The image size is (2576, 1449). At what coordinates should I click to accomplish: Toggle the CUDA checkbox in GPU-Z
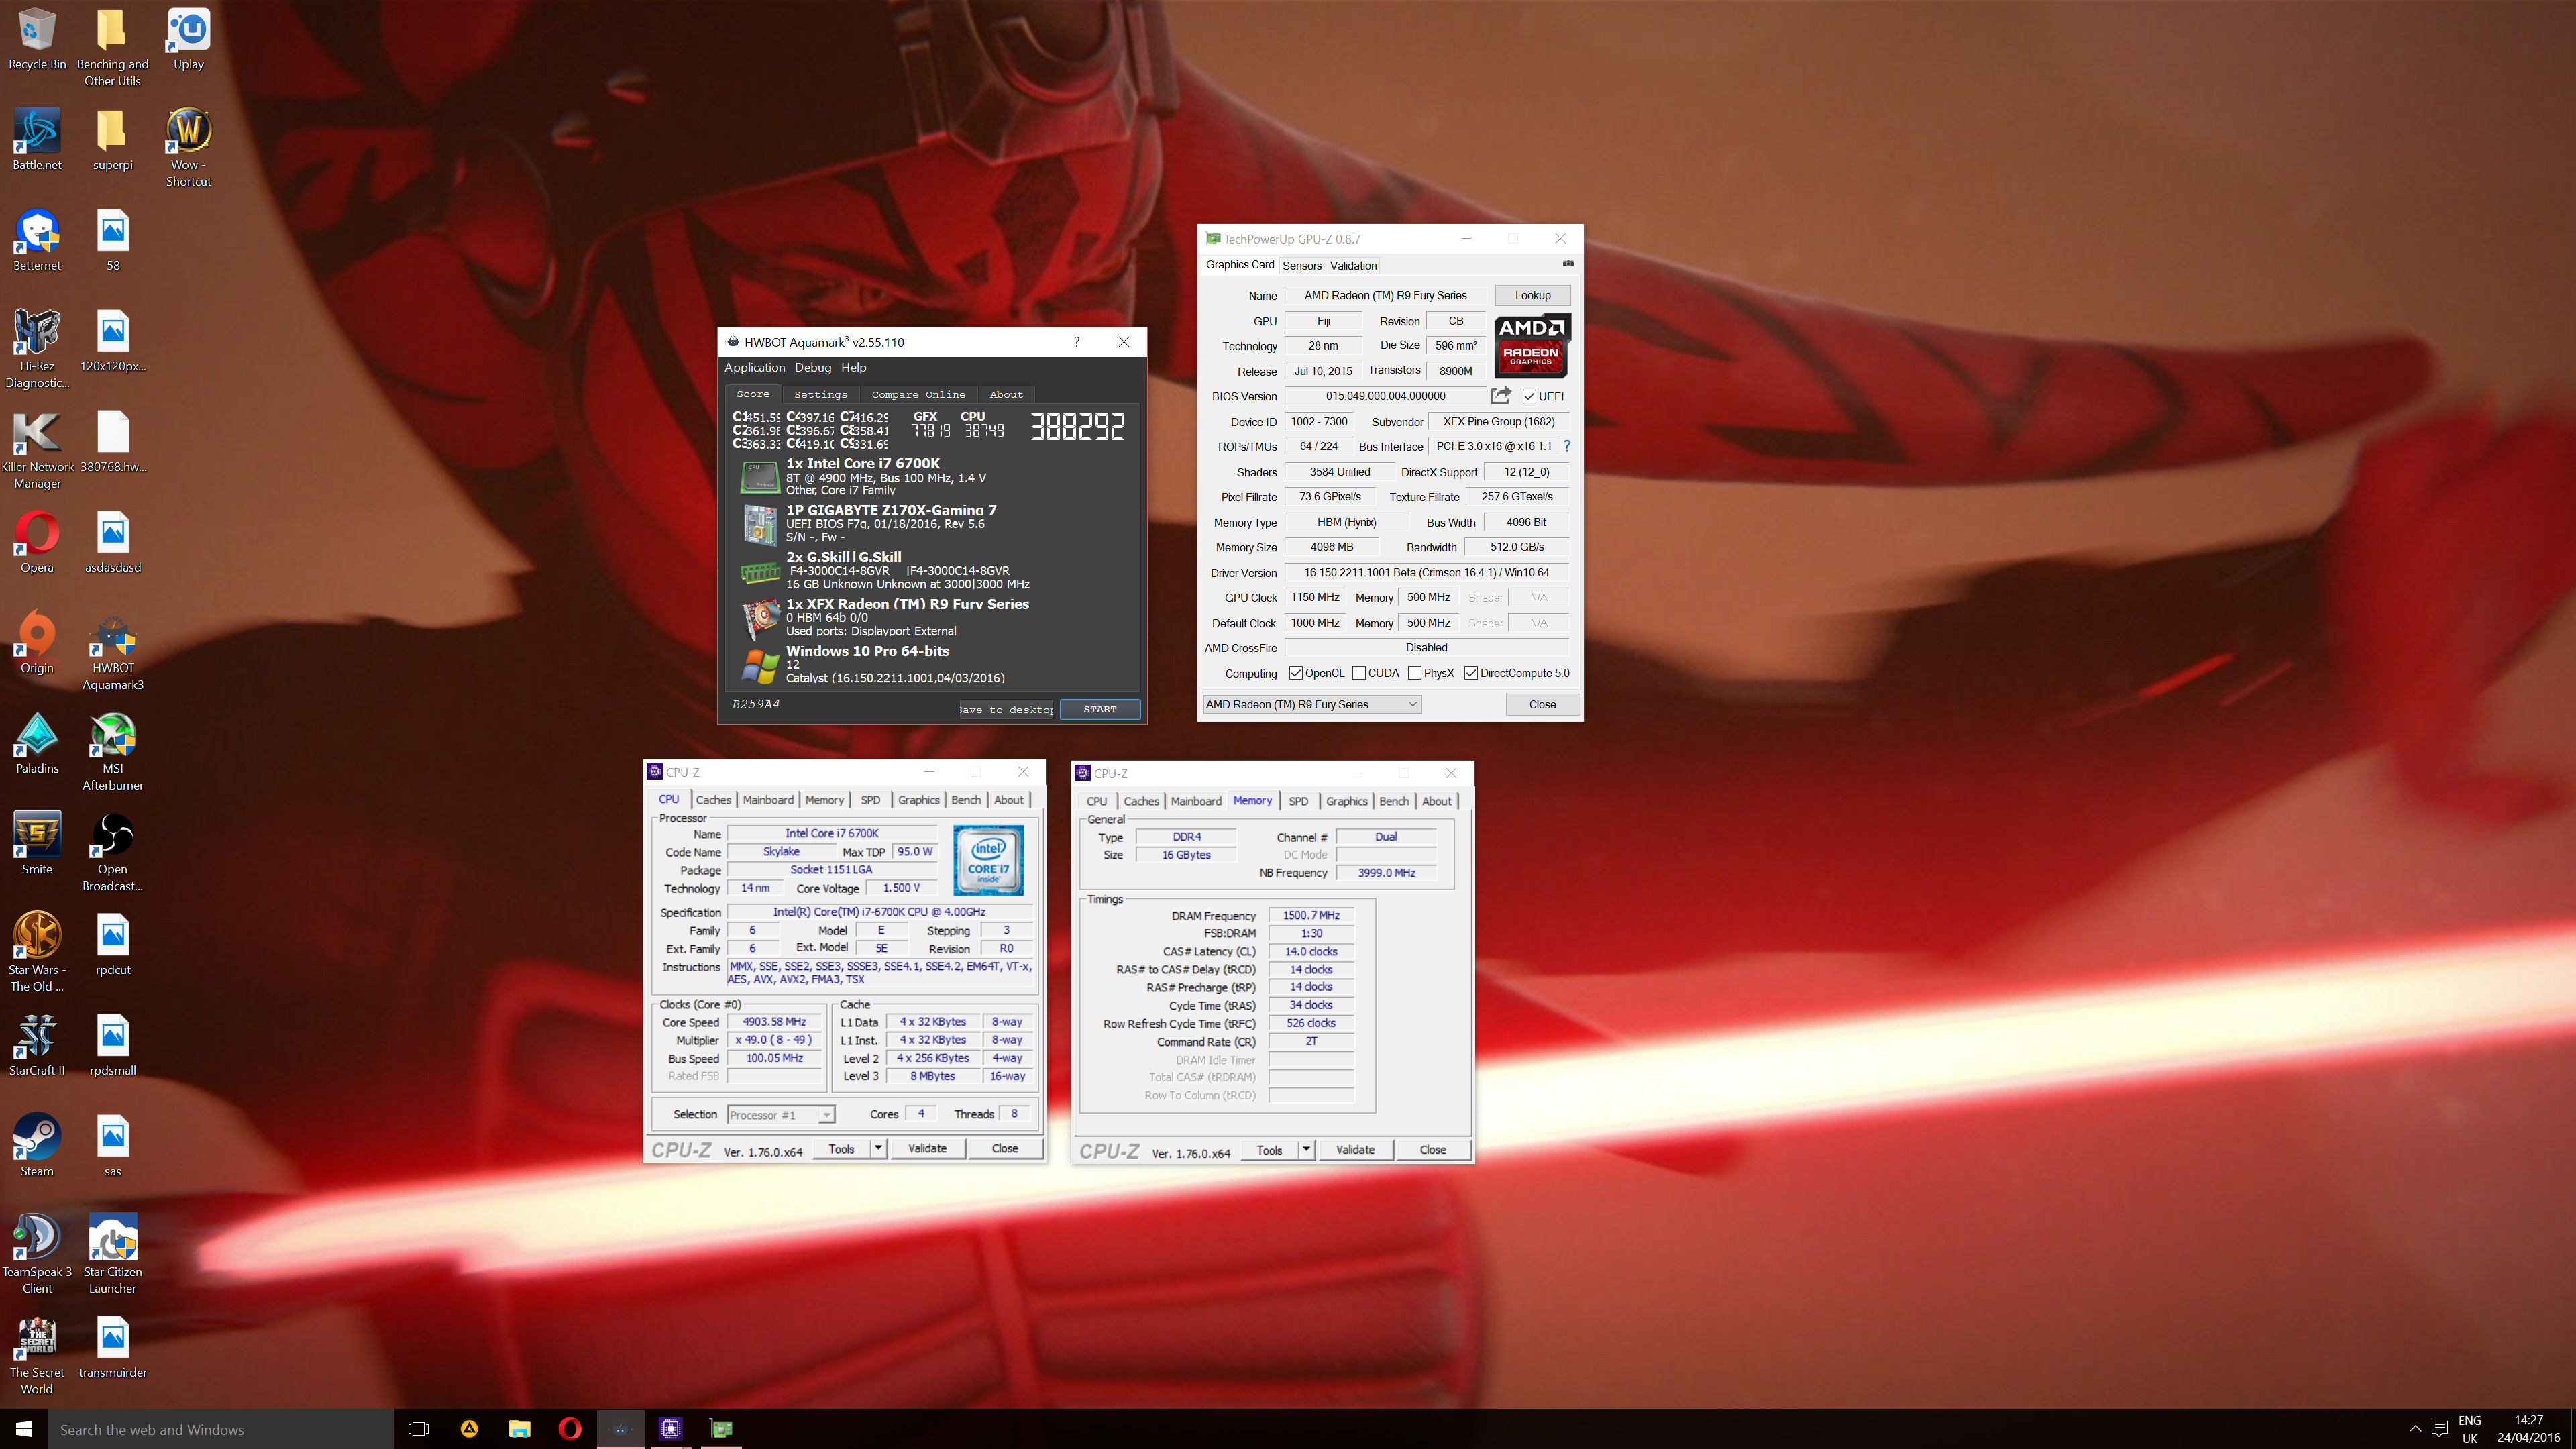click(x=1359, y=673)
